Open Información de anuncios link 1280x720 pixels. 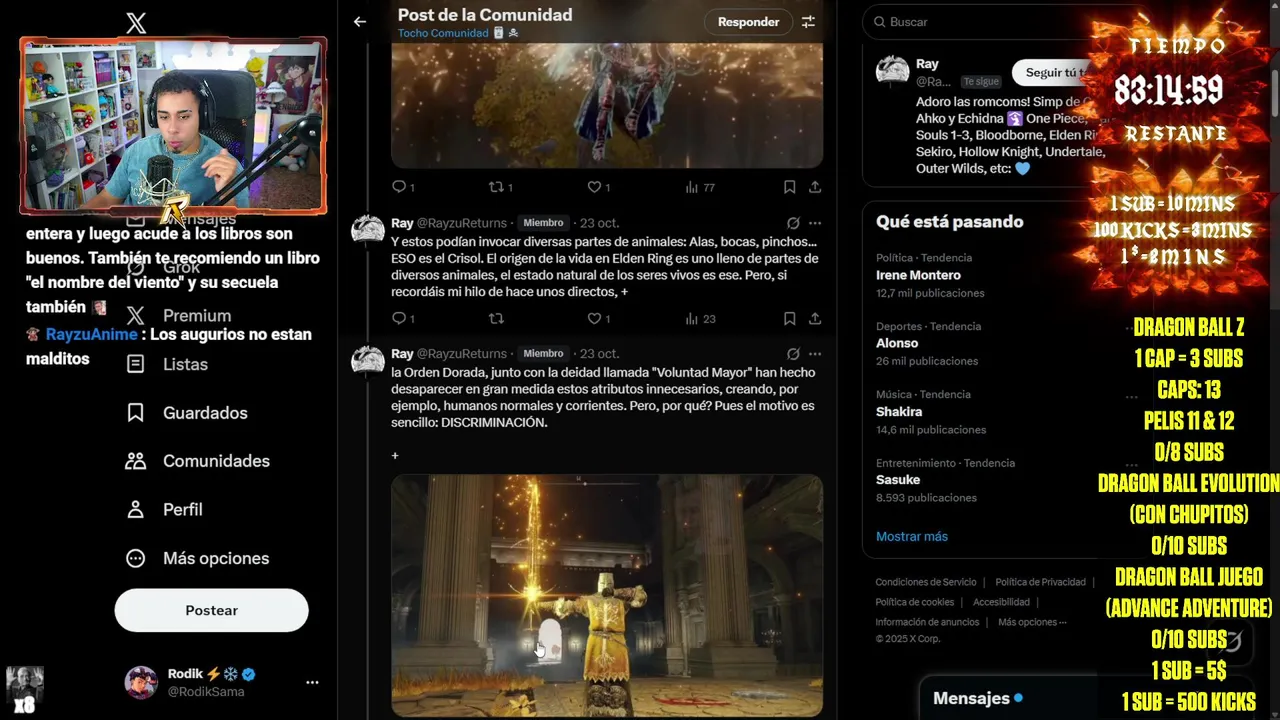tap(927, 622)
